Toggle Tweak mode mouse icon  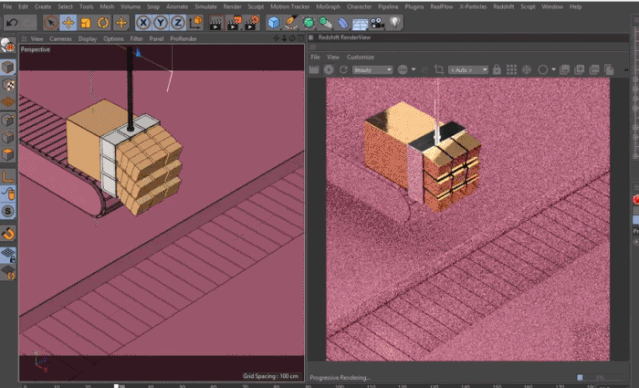[8, 194]
